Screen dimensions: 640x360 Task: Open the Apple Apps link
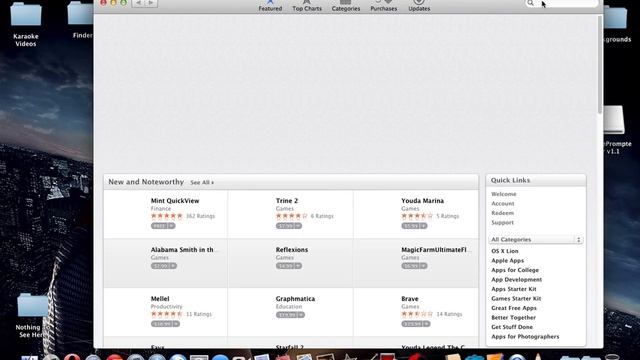(x=507, y=260)
